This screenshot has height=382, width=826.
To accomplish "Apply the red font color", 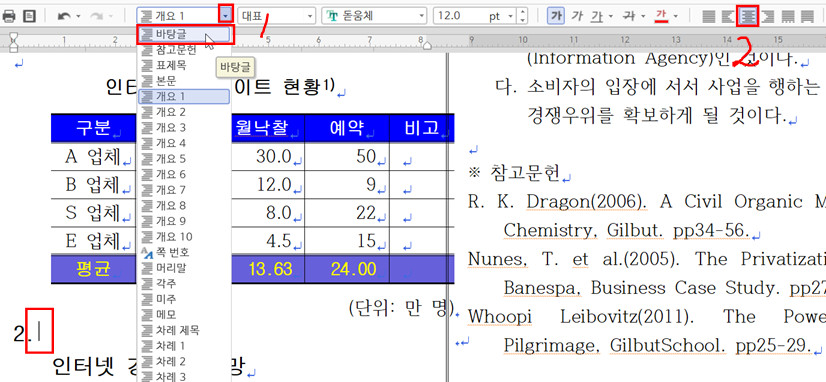I will (x=661, y=16).
